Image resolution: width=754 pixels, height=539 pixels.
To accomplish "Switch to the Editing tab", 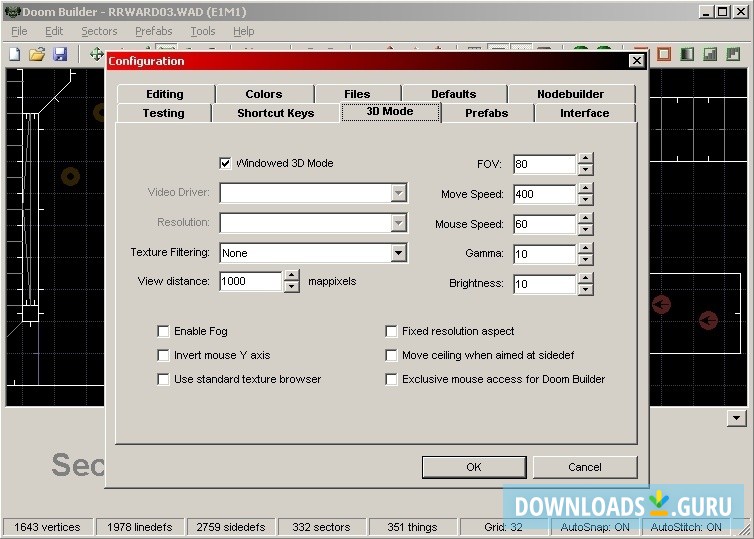I will [165, 94].
